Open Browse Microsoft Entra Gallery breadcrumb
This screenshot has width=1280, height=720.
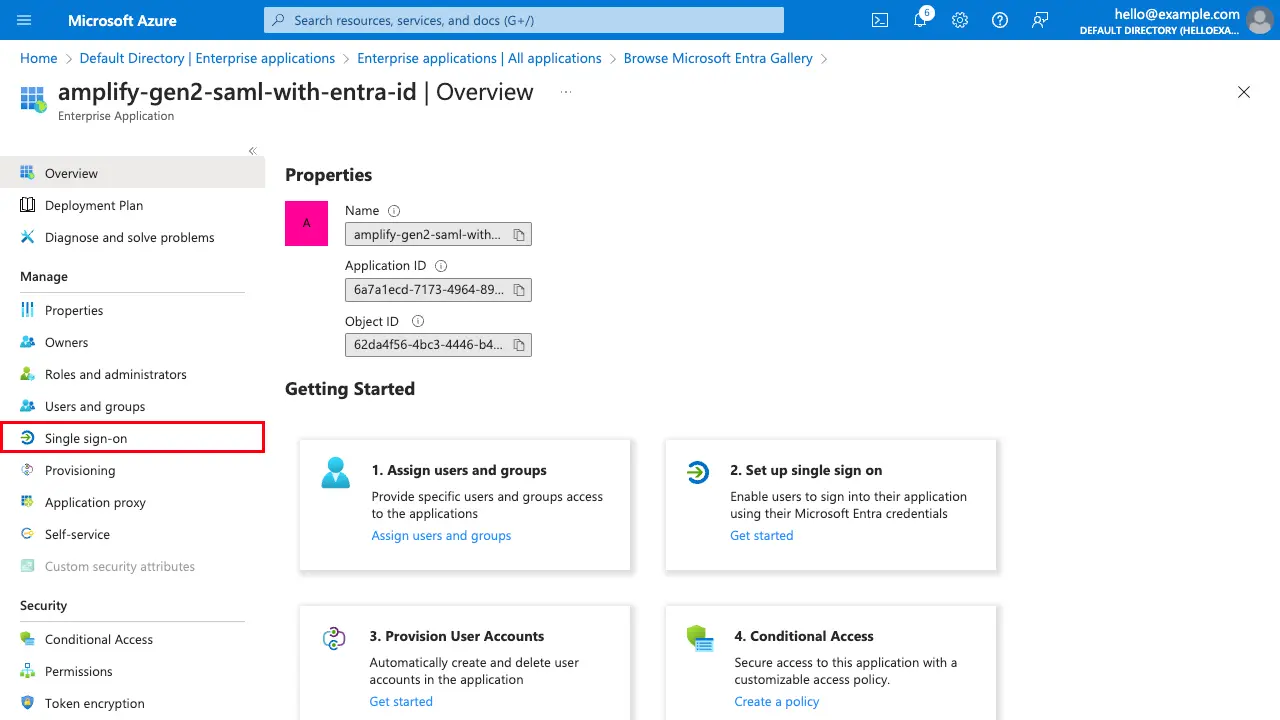[718, 58]
